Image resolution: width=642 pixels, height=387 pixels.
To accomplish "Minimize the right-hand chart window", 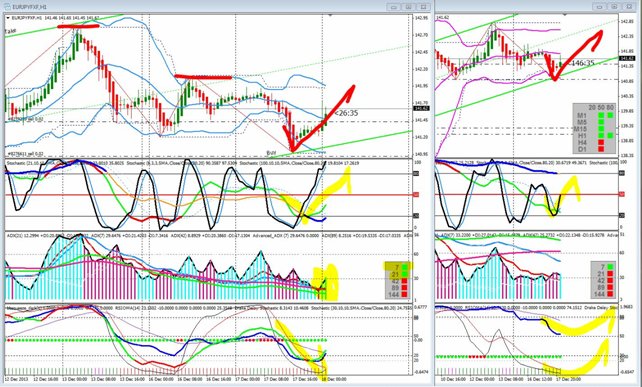I will (x=599, y=7).
